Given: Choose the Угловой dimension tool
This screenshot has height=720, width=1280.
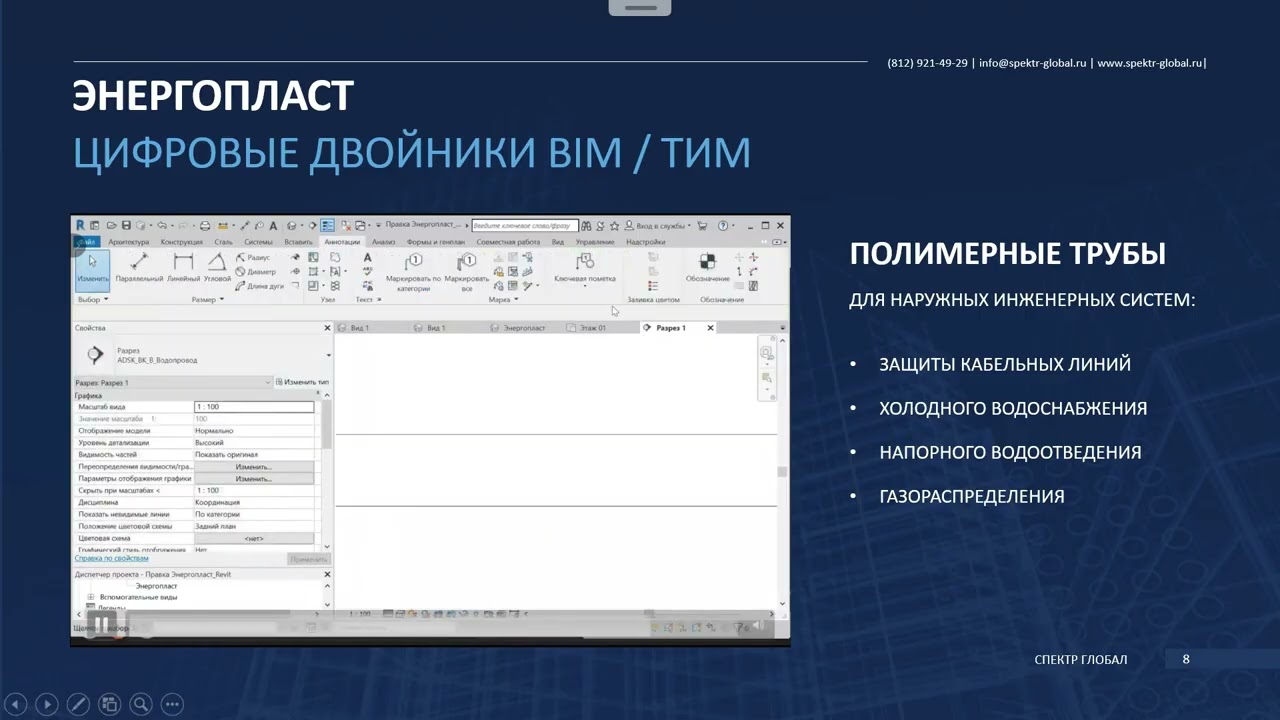Looking at the screenshot, I should click(x=217, y=268).
